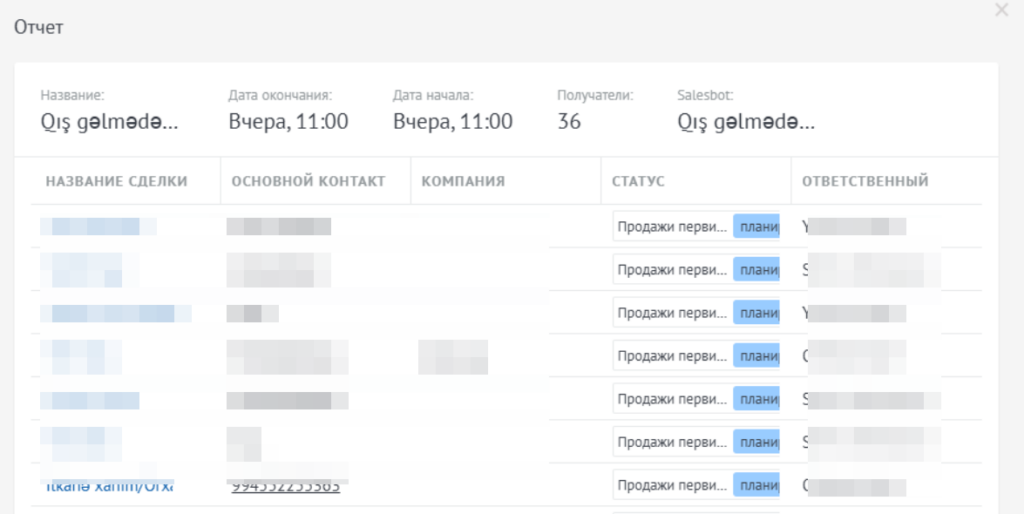This screenshot has height=514, width=1024.
Task: Click the Qış gəlmədə... value under Salesbot
Action: pos(746,121)
